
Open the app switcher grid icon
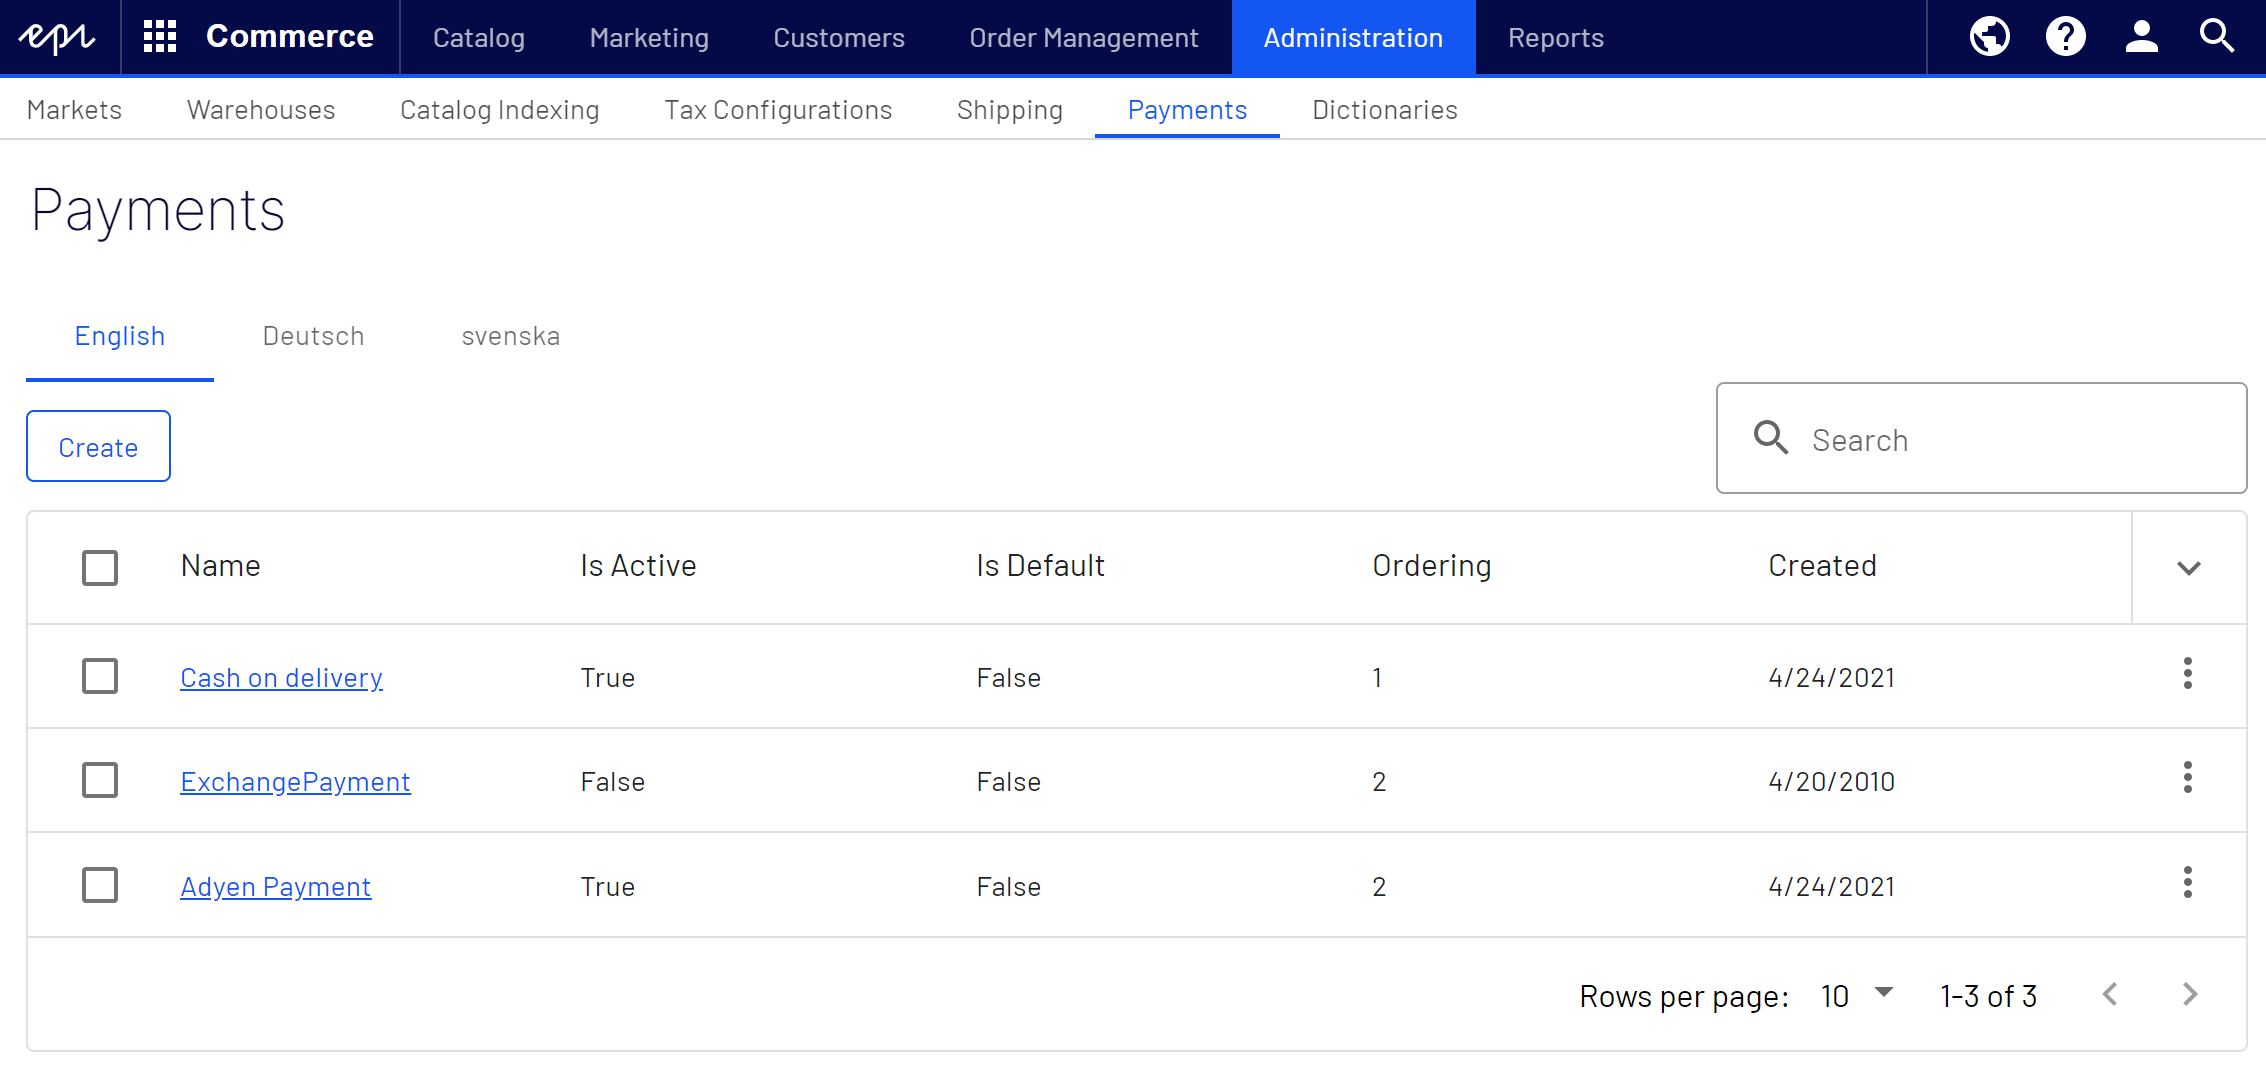[x=158, y=36]
